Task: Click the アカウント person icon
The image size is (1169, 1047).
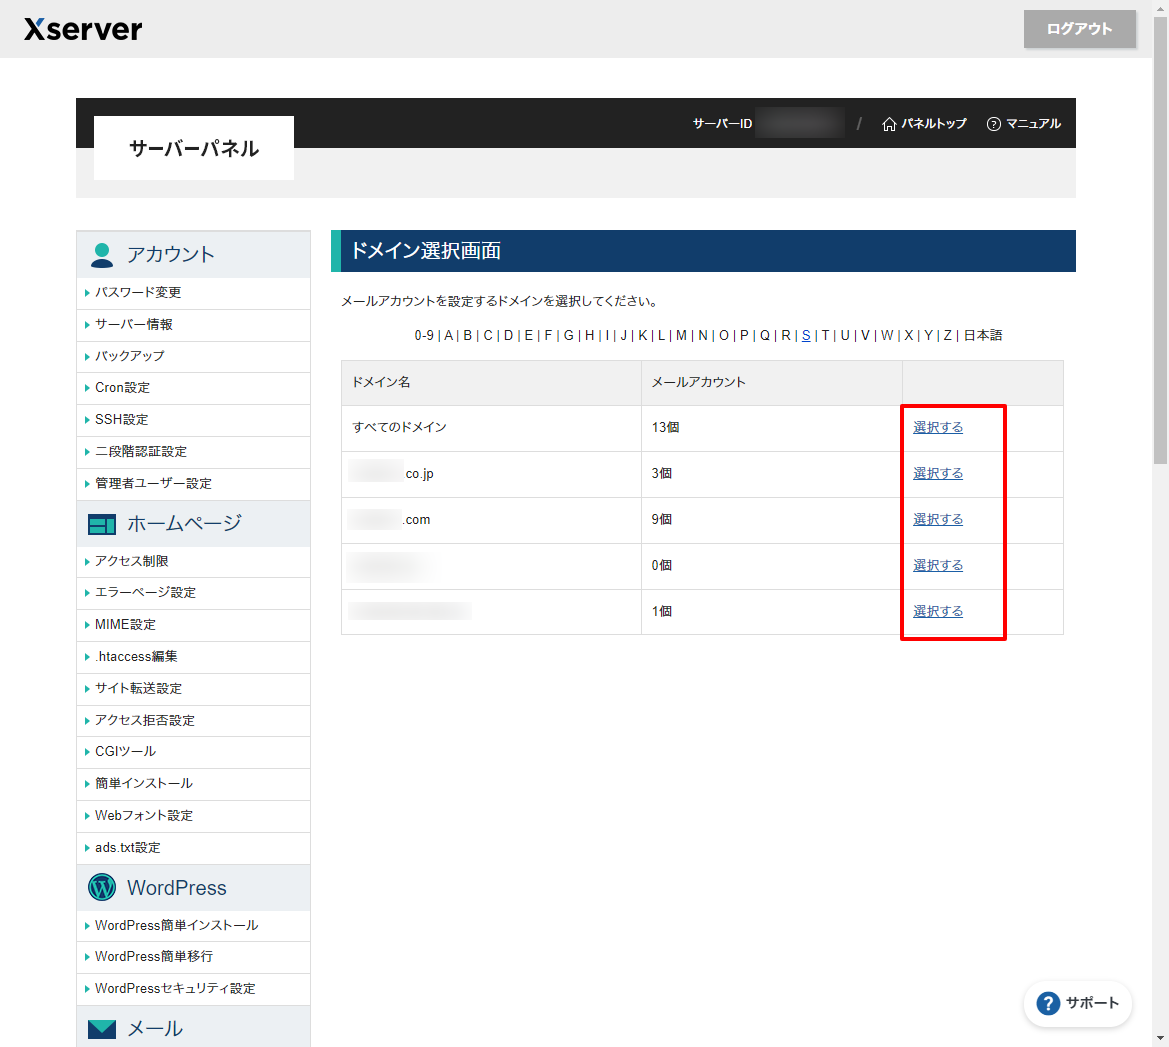Action: click(x=102, y=254)
